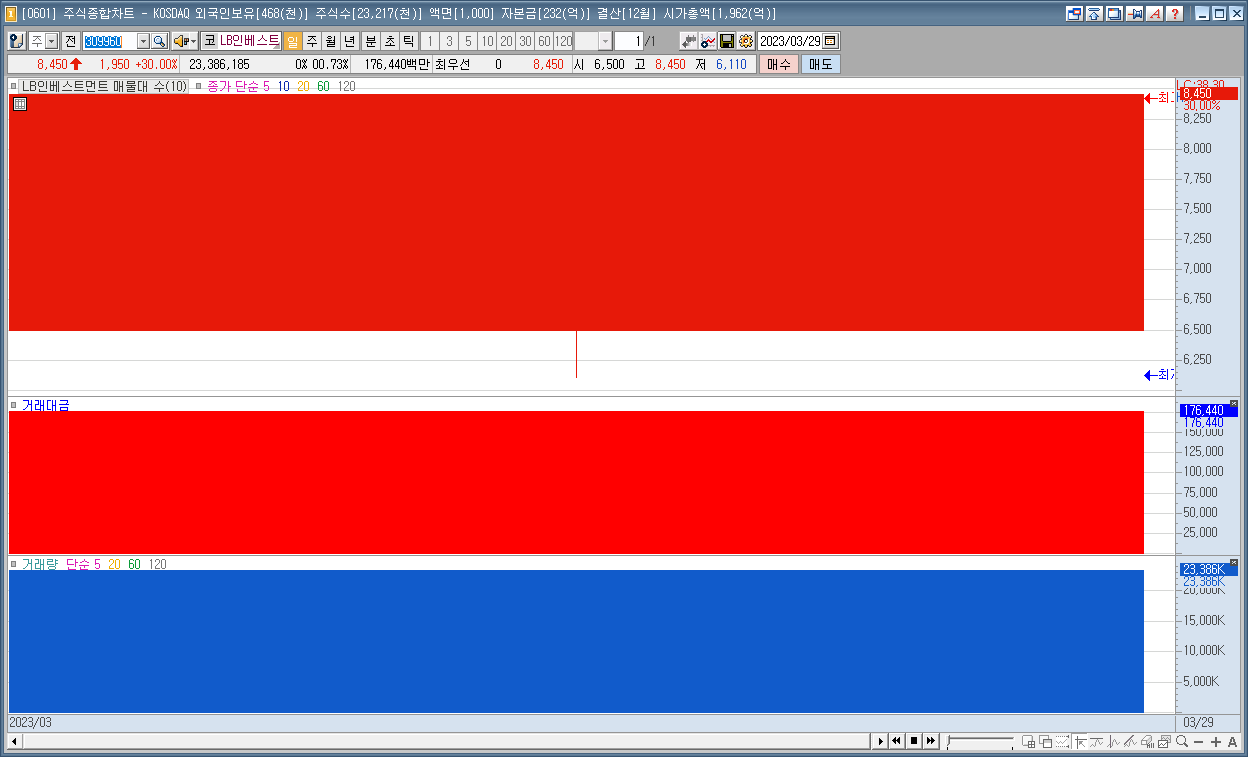Screen dimensions: 1248x757
Task: Click the play button in the bottom bar
Action: (881, 741)
